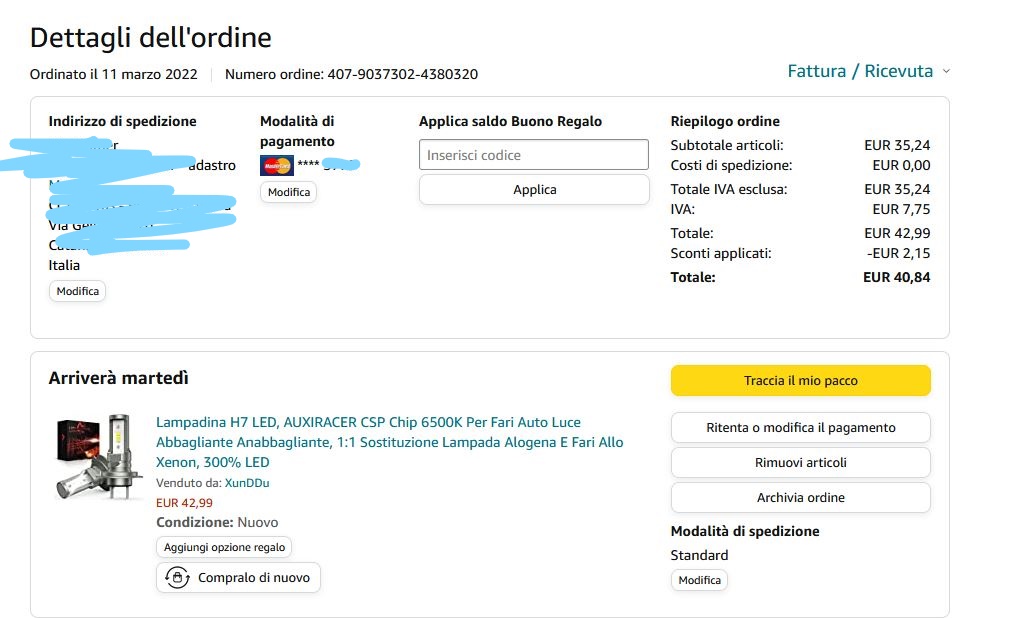Open the Fattura / Ricevuta dropdown
The height and width of the screenshot is (618, 1028).
point(860,72)
